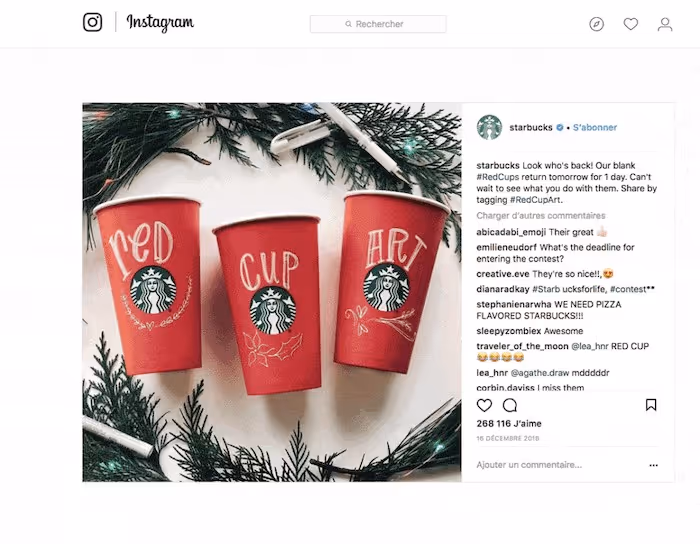Open abicadabi_emoji commenter profile

point(511,233)
